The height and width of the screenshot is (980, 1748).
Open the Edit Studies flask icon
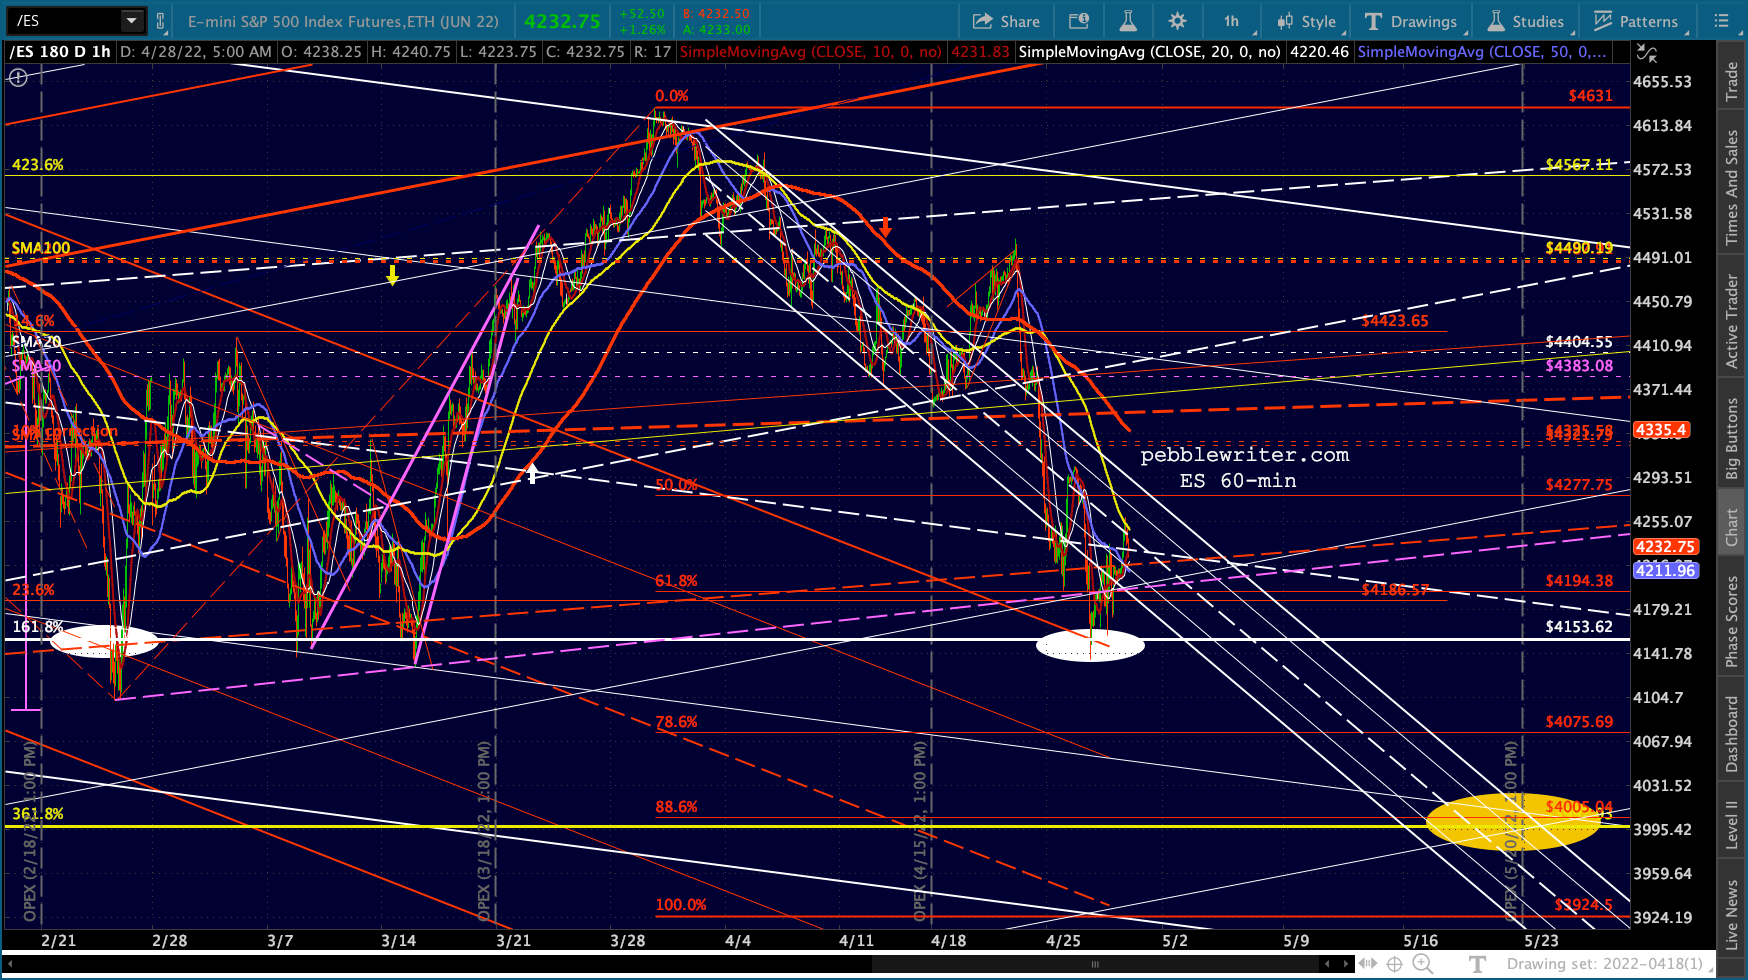(x=1128, y=21)
